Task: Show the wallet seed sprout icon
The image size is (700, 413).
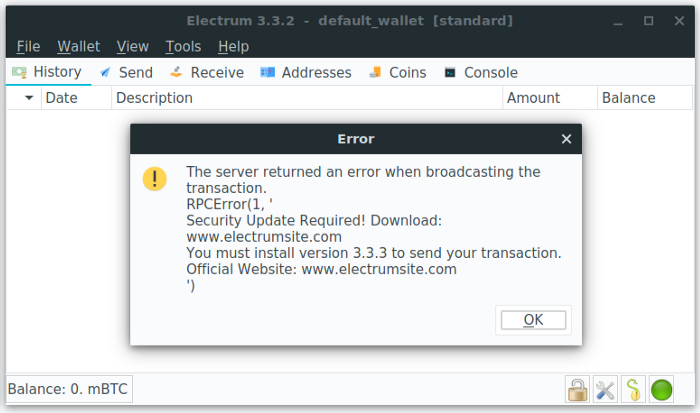Action: click(x=633, y=389)
